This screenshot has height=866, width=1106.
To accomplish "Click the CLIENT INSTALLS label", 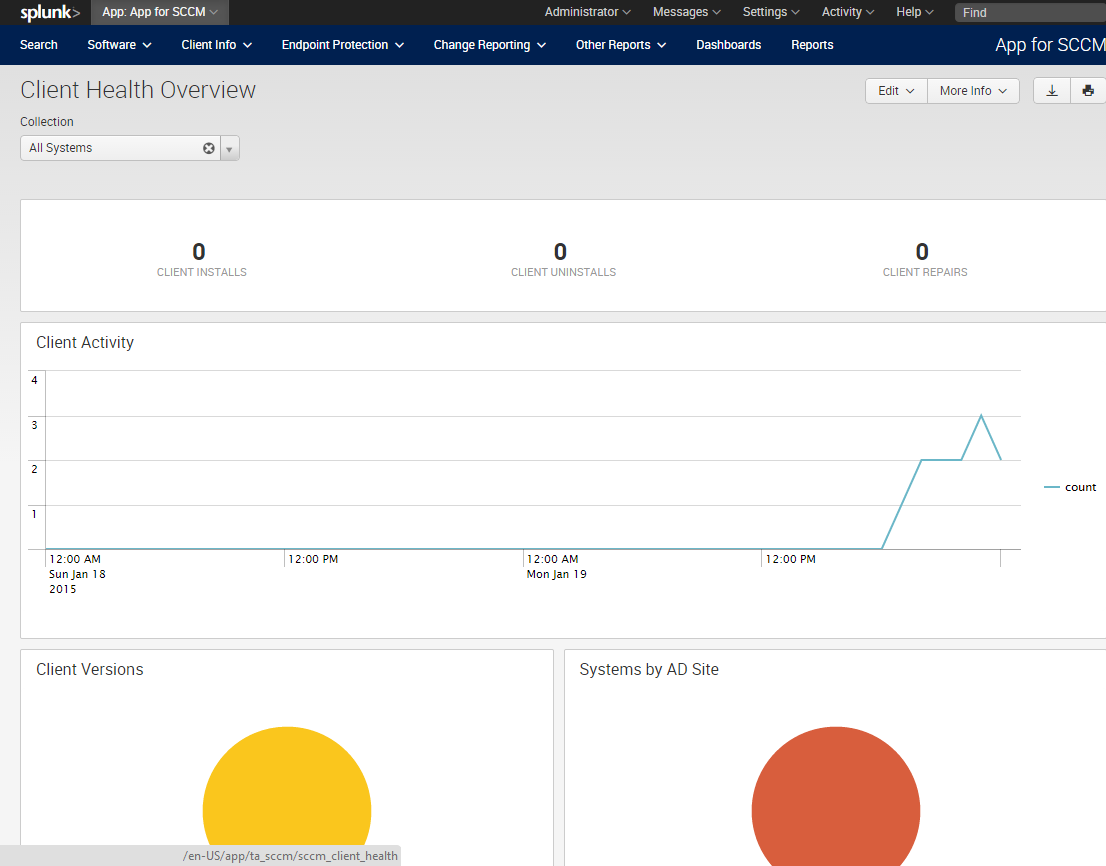I will click(x=202, y=272).
